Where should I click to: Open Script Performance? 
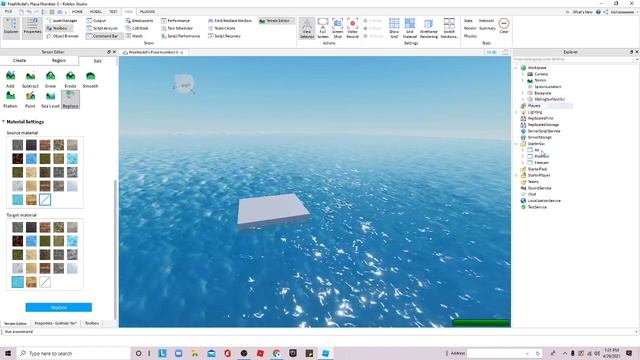click(180, 36)
